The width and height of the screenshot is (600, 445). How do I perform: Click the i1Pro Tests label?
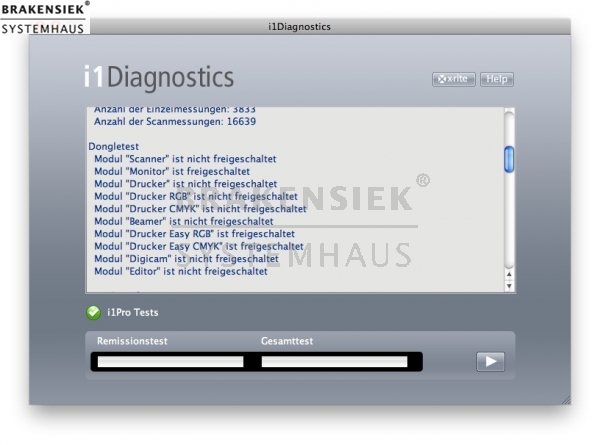[132, 313]
